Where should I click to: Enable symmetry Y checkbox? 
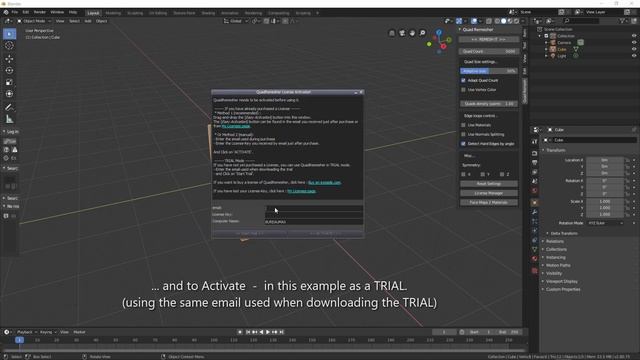pos(482,174)
